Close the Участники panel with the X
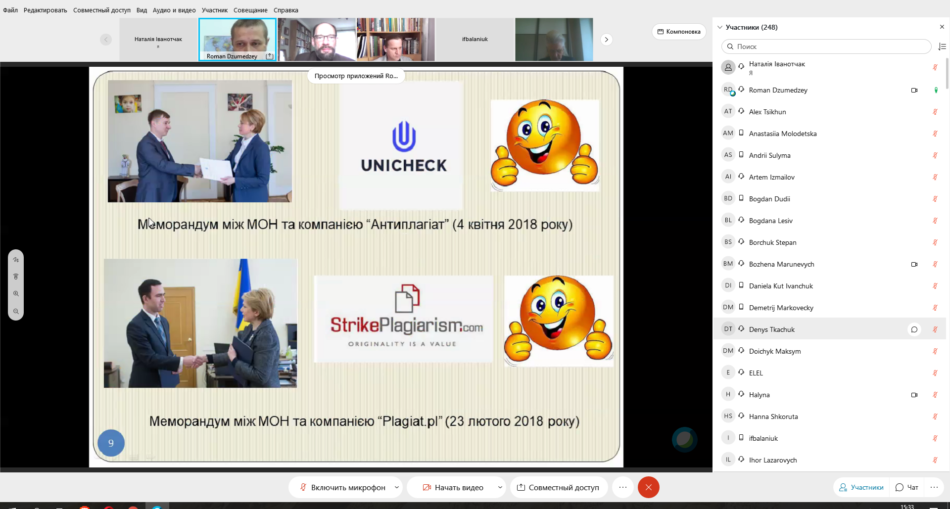 pos(940,27)
